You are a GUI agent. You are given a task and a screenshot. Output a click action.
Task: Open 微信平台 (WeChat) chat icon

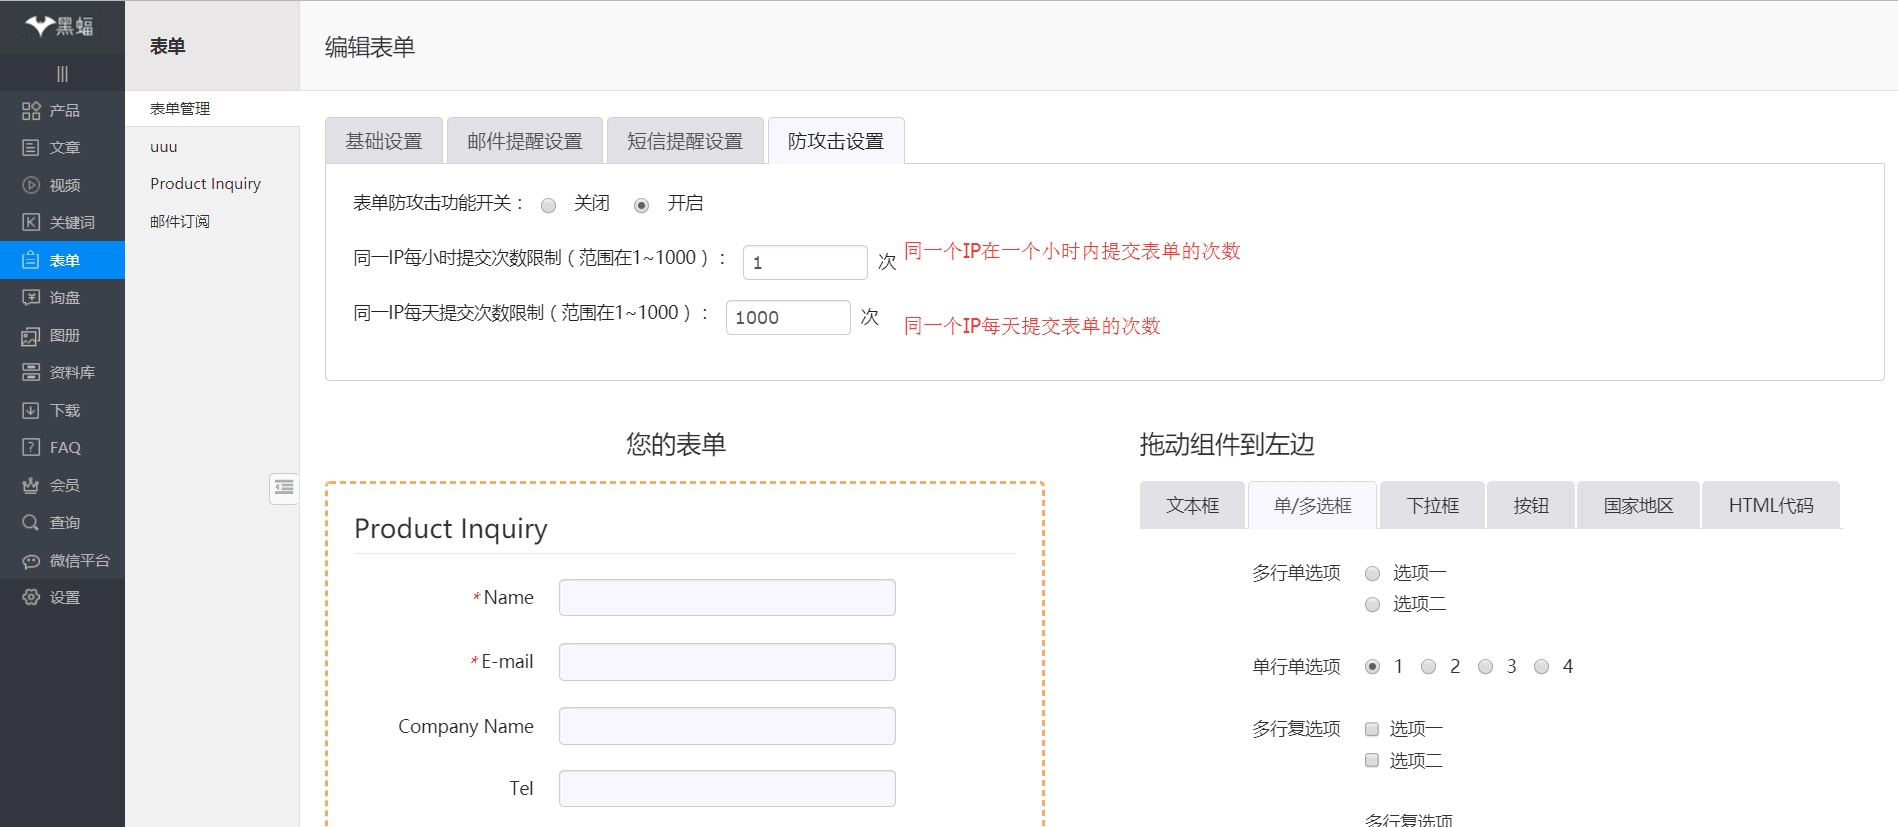click(x=31, y=561)
